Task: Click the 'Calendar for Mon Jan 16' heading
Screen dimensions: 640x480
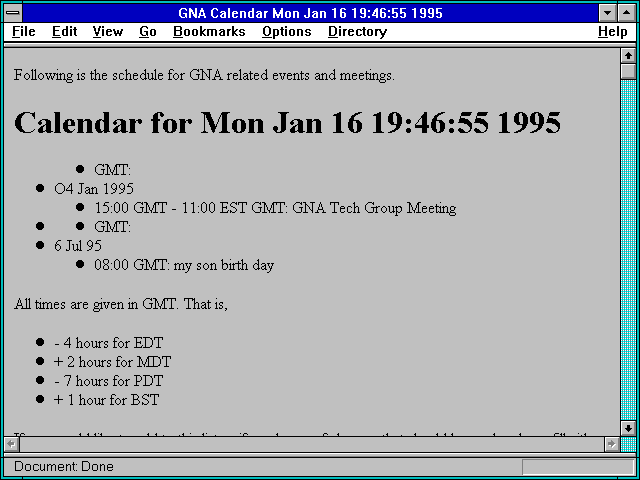Action: (287, 122)
